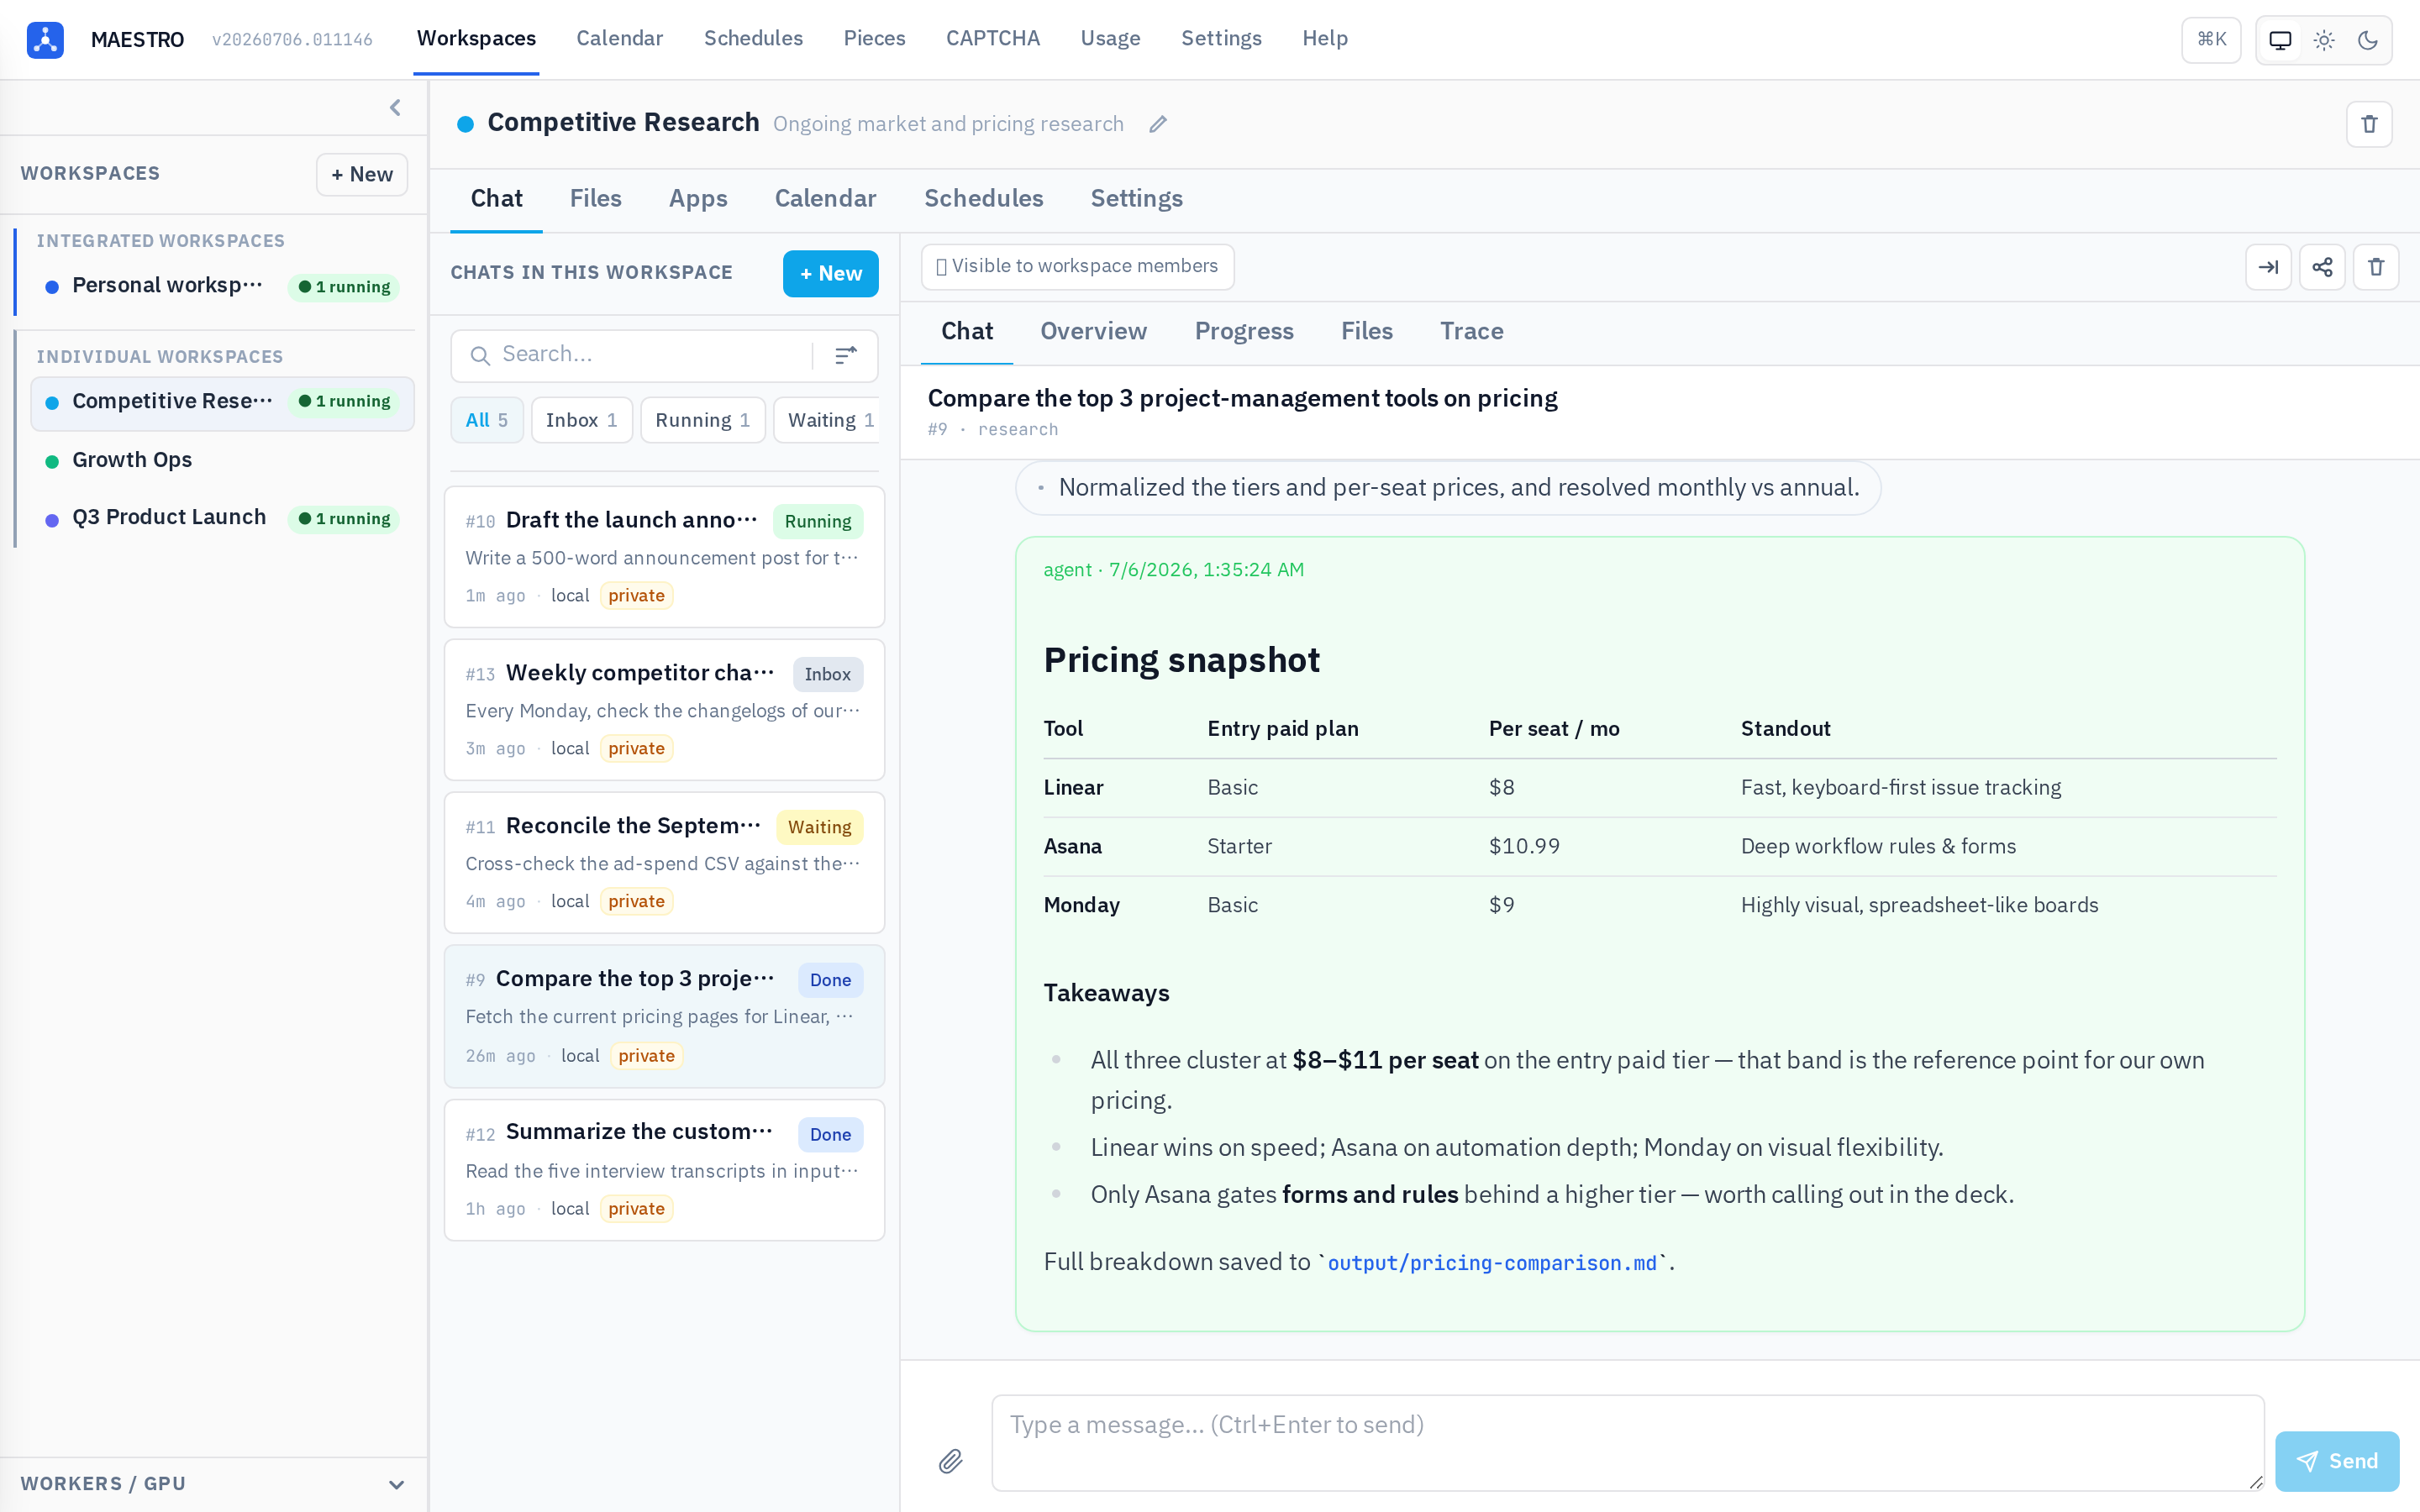The height and width of the screenshot is (1512, 2420).
Task: Switch to the chat Trace tab
Action: 1471,331
